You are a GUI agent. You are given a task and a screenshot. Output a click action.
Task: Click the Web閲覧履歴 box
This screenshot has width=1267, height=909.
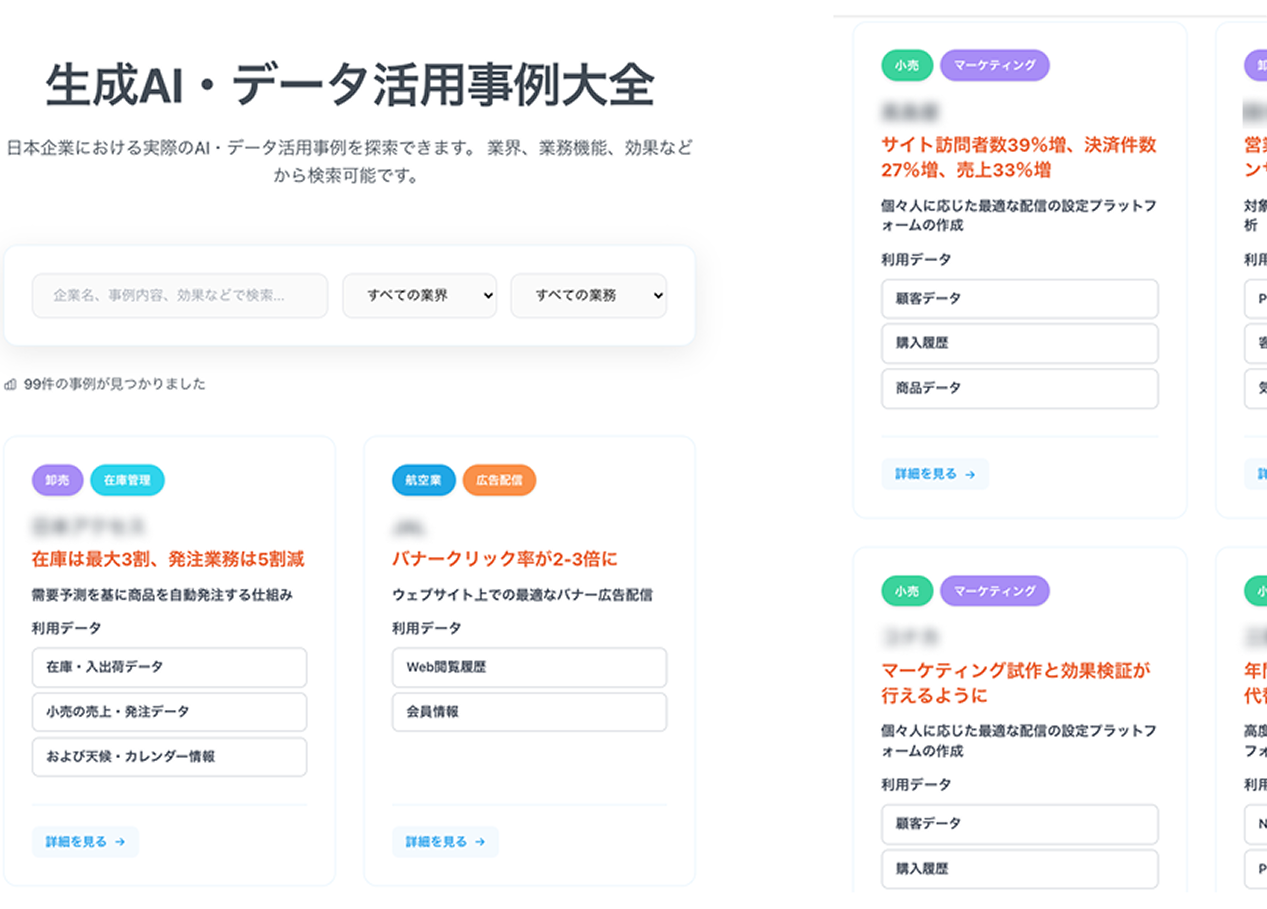(x=529, y=667)
